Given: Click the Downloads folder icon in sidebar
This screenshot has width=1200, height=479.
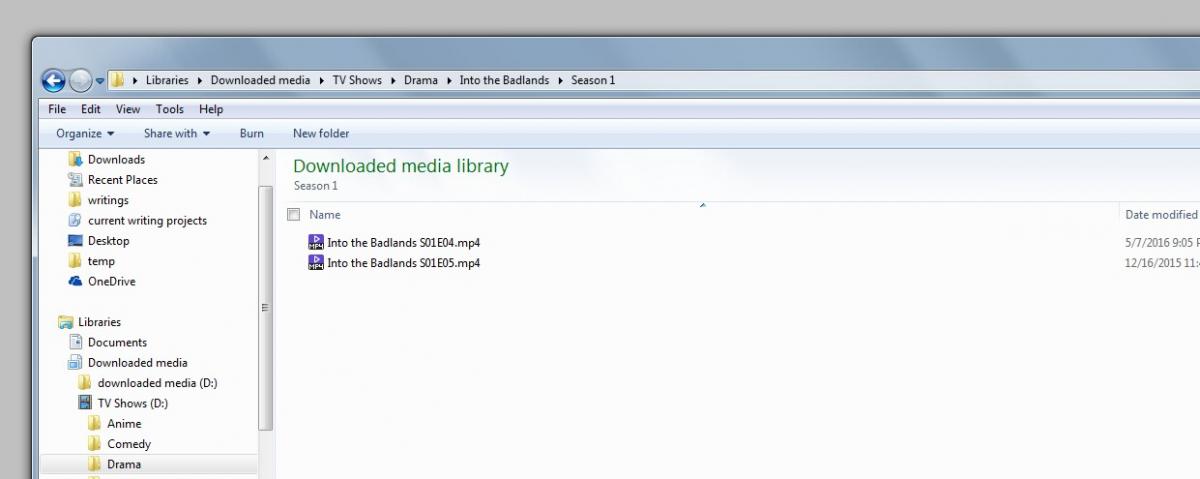Looking at the screenshot, I should coord(75,159).
